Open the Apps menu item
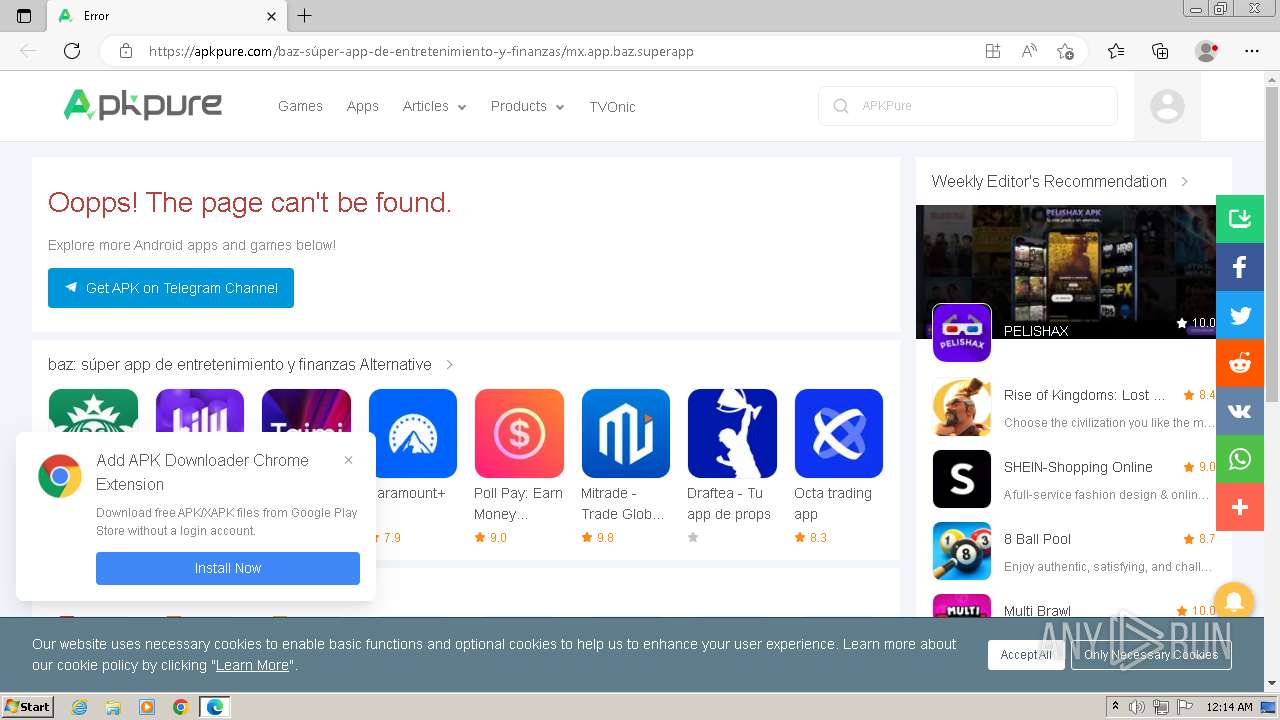1280x720 pixels. (x=363, y=106)
